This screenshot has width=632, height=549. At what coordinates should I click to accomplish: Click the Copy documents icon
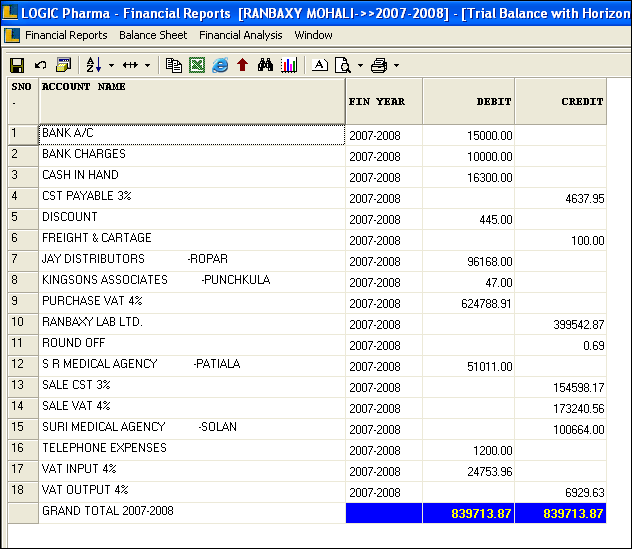click(174, 65)
